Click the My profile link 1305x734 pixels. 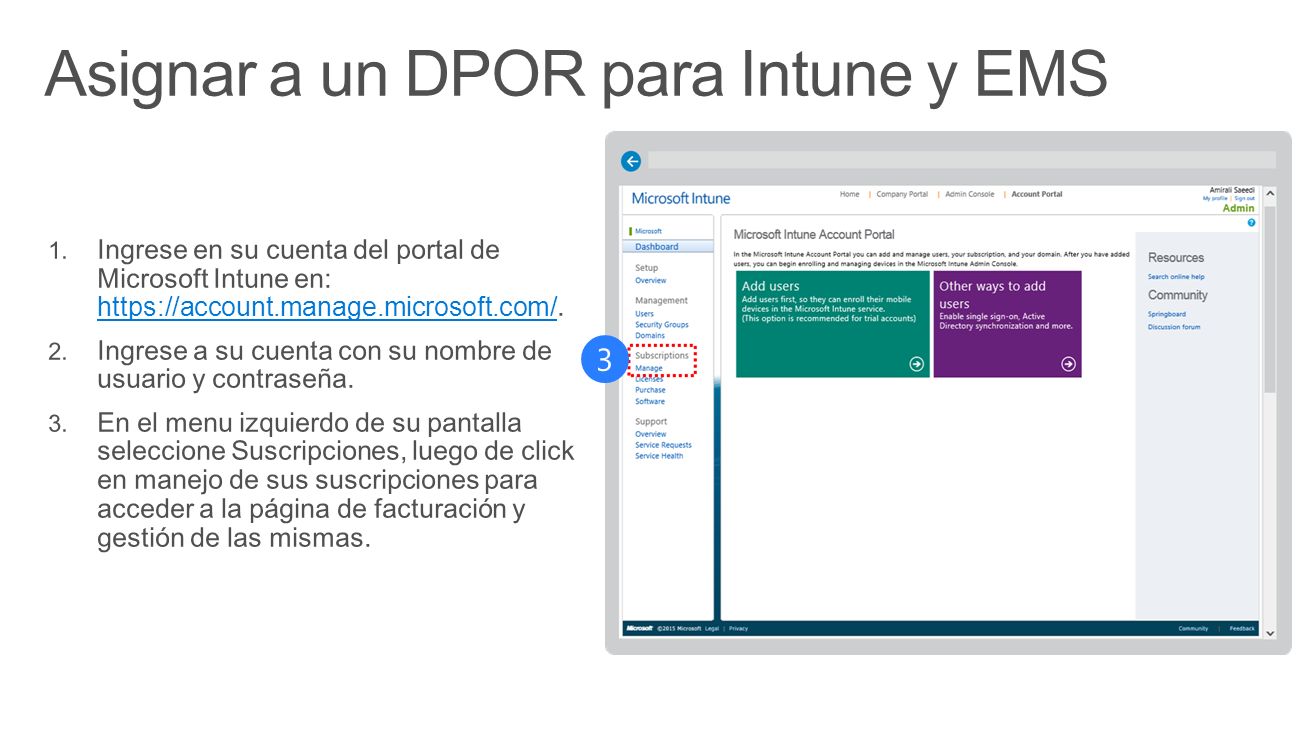(1215, 198)
